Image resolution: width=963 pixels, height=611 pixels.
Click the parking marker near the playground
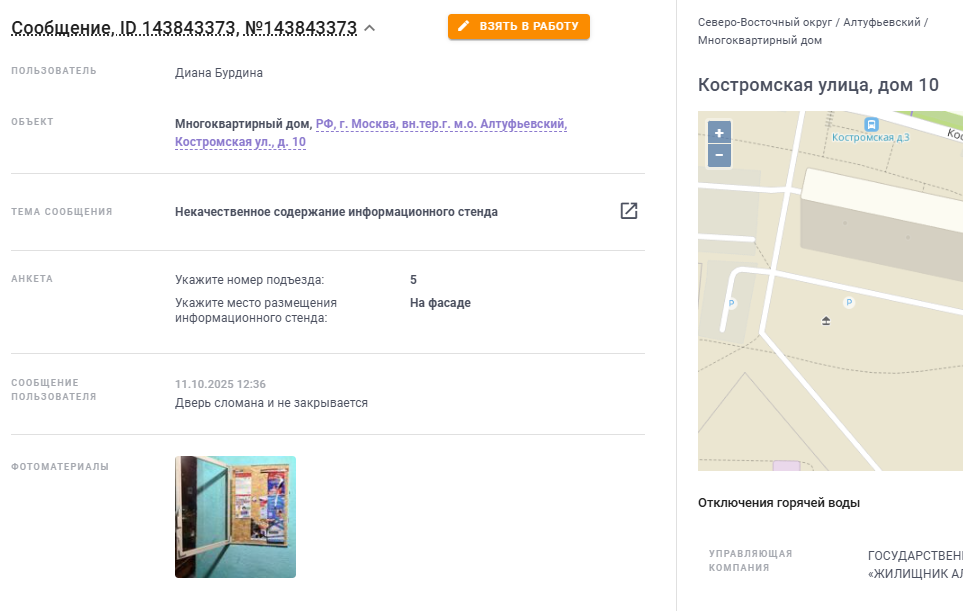(x=849, y=302)
